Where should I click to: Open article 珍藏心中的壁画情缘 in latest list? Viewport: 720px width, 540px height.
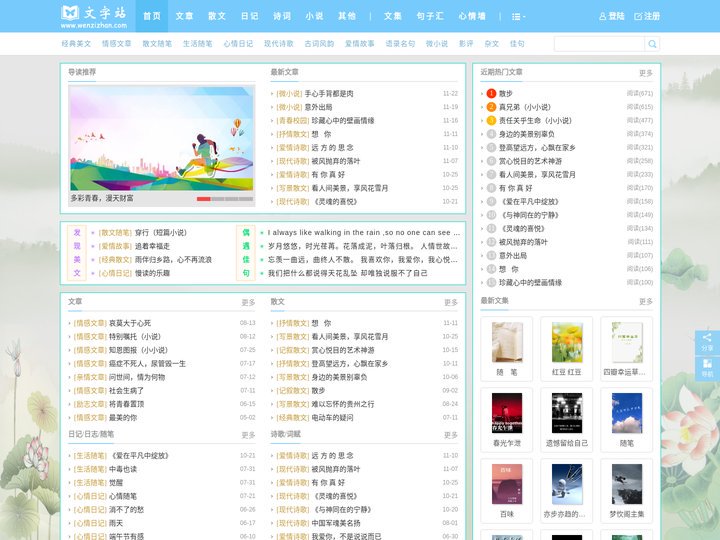tap(343, 121)
